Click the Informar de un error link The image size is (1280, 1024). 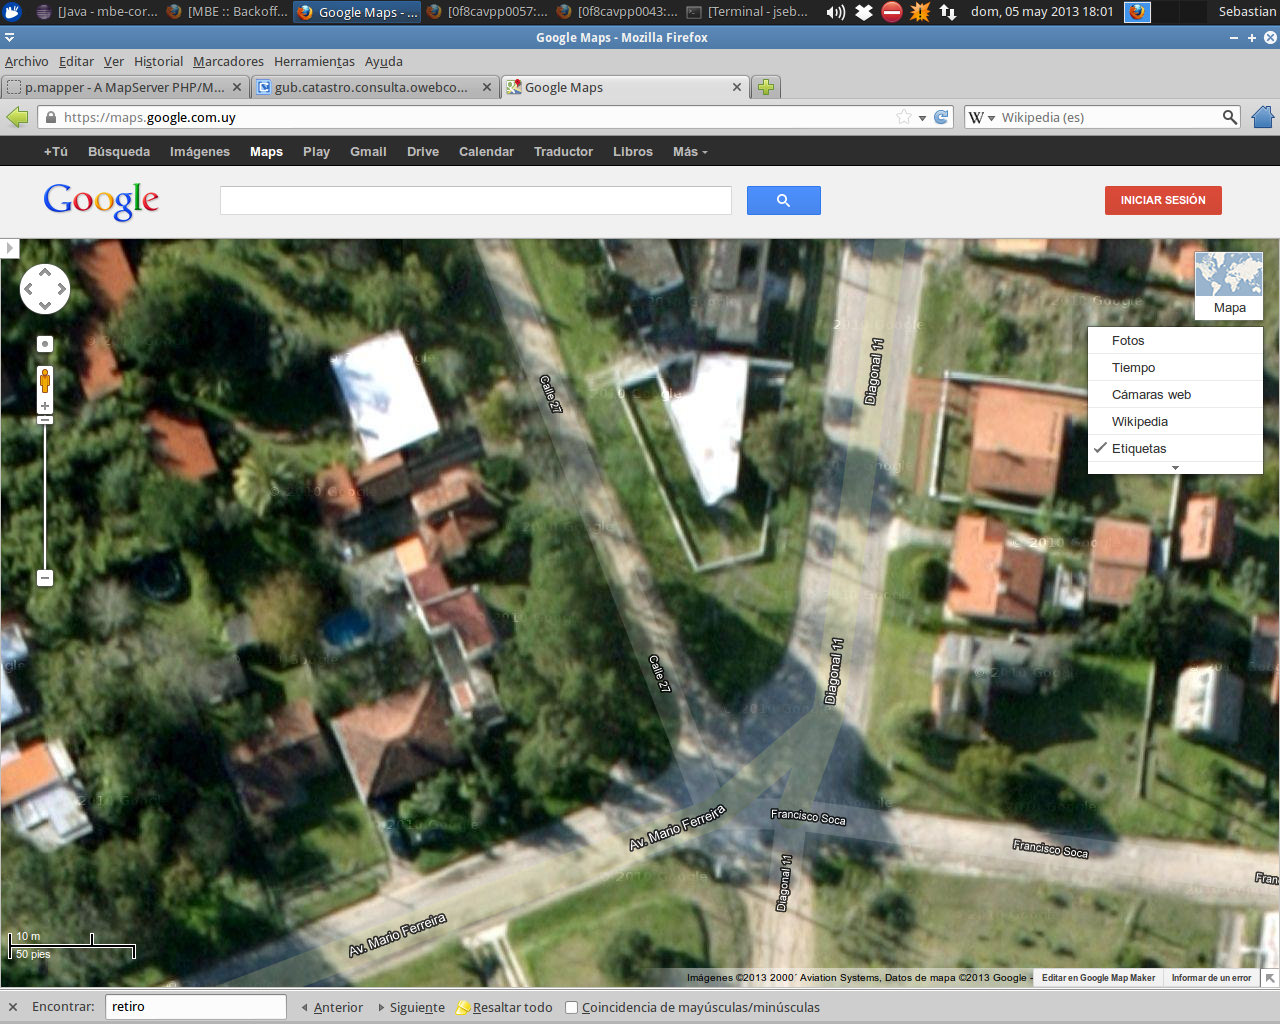point(1211,978)
